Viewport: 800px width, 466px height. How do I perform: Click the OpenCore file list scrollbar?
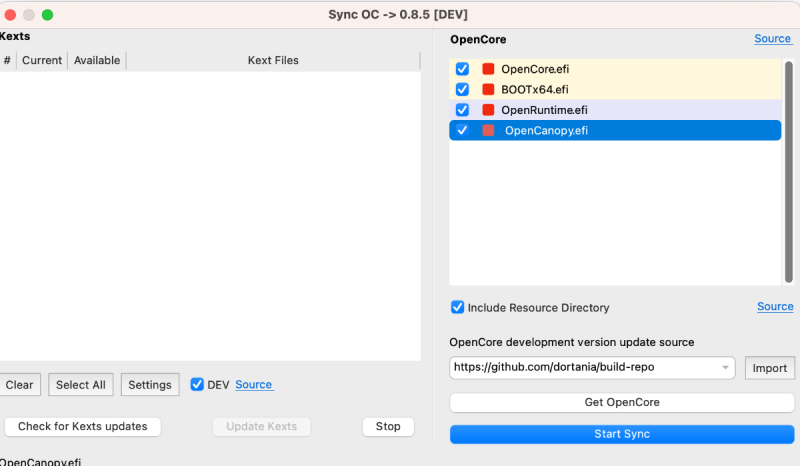tap(788, 170)
